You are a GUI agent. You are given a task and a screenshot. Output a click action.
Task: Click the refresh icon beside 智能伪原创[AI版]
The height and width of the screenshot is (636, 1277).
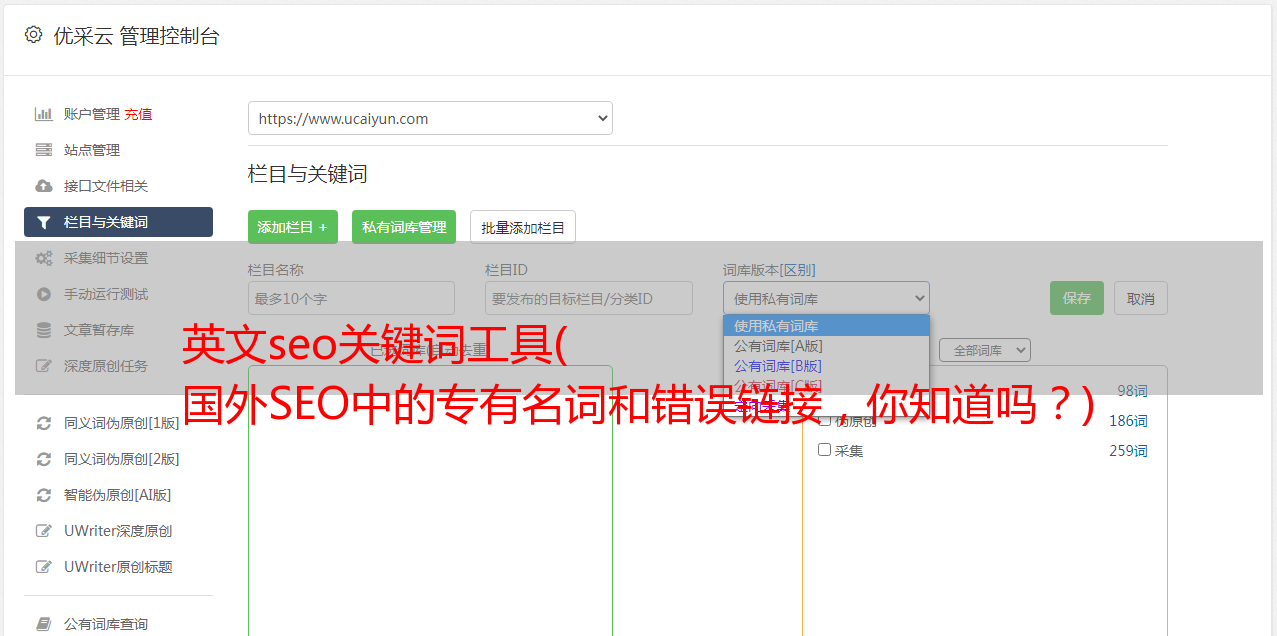point(44,495)
